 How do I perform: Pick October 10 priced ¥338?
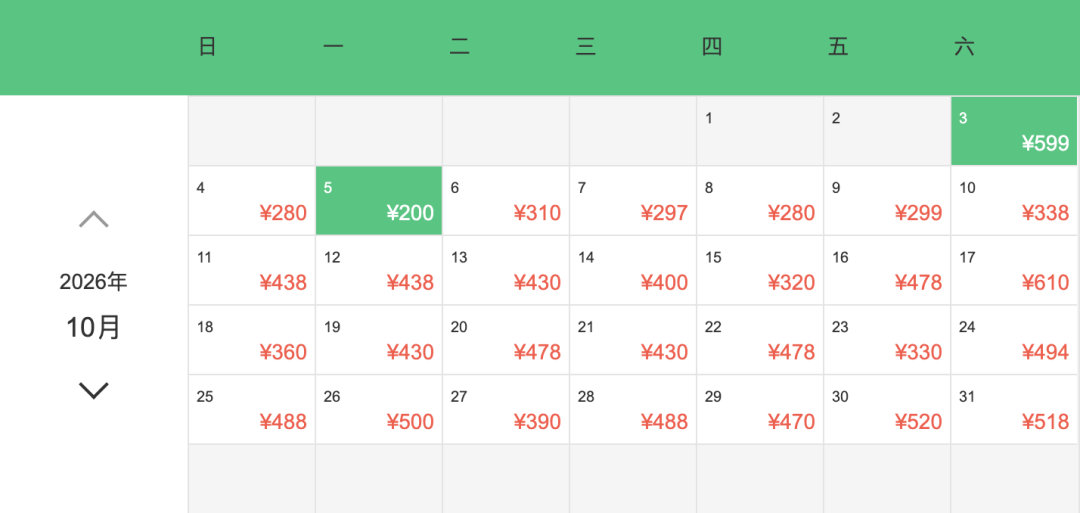(1014, 200)
